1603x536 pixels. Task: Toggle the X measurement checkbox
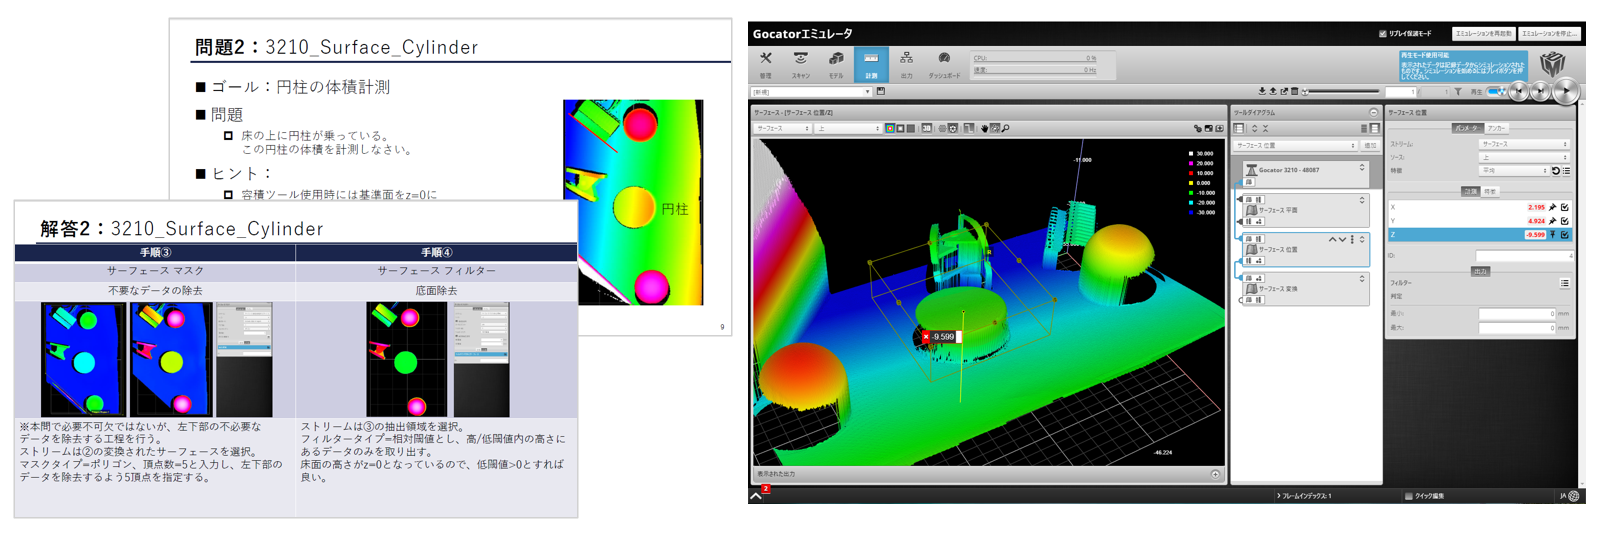[1565, 207]
